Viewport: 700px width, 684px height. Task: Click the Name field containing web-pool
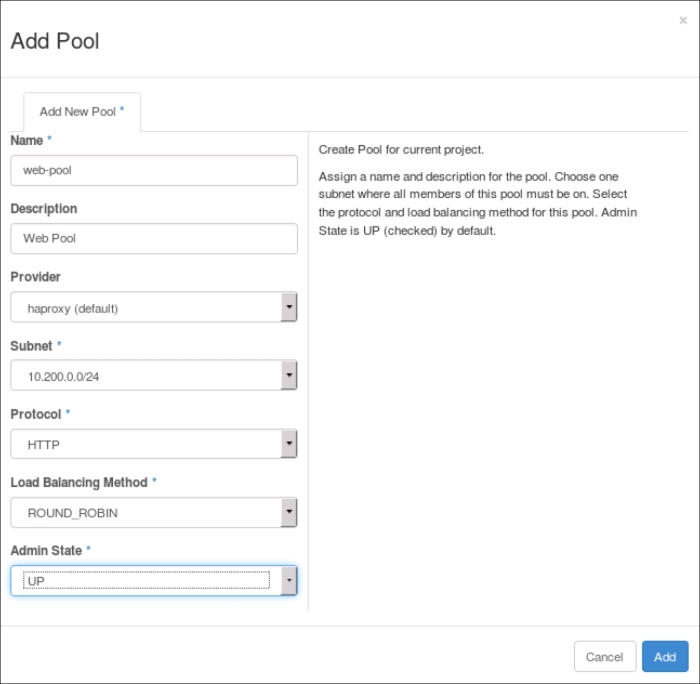(154, 170)
